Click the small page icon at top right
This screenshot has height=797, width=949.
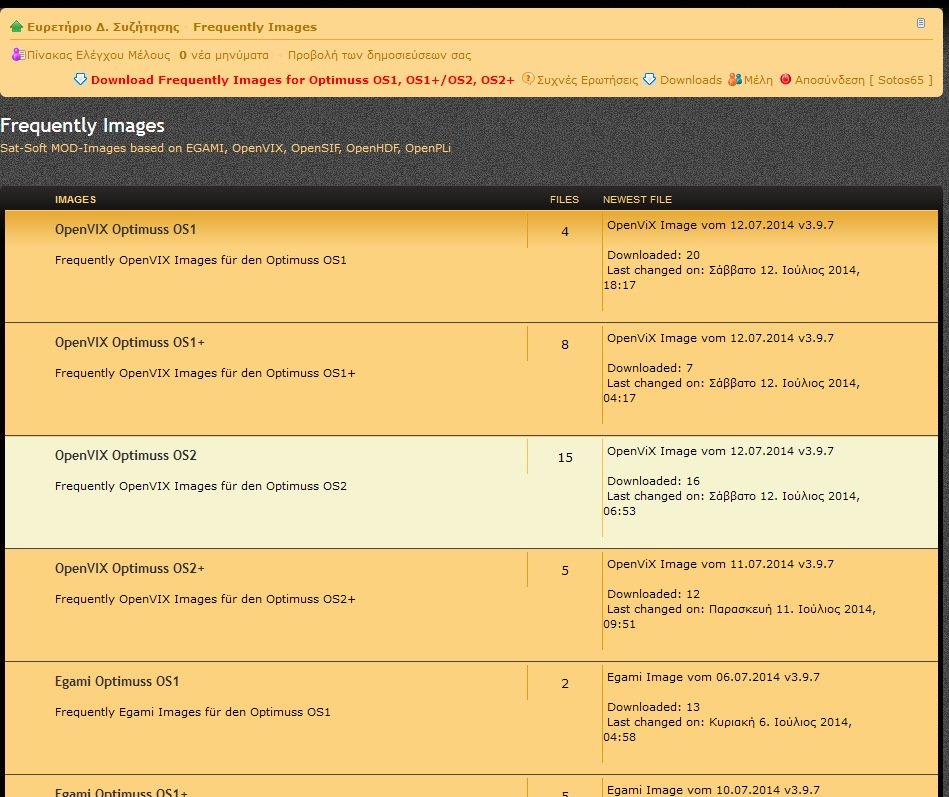click(x=921, y=23)
